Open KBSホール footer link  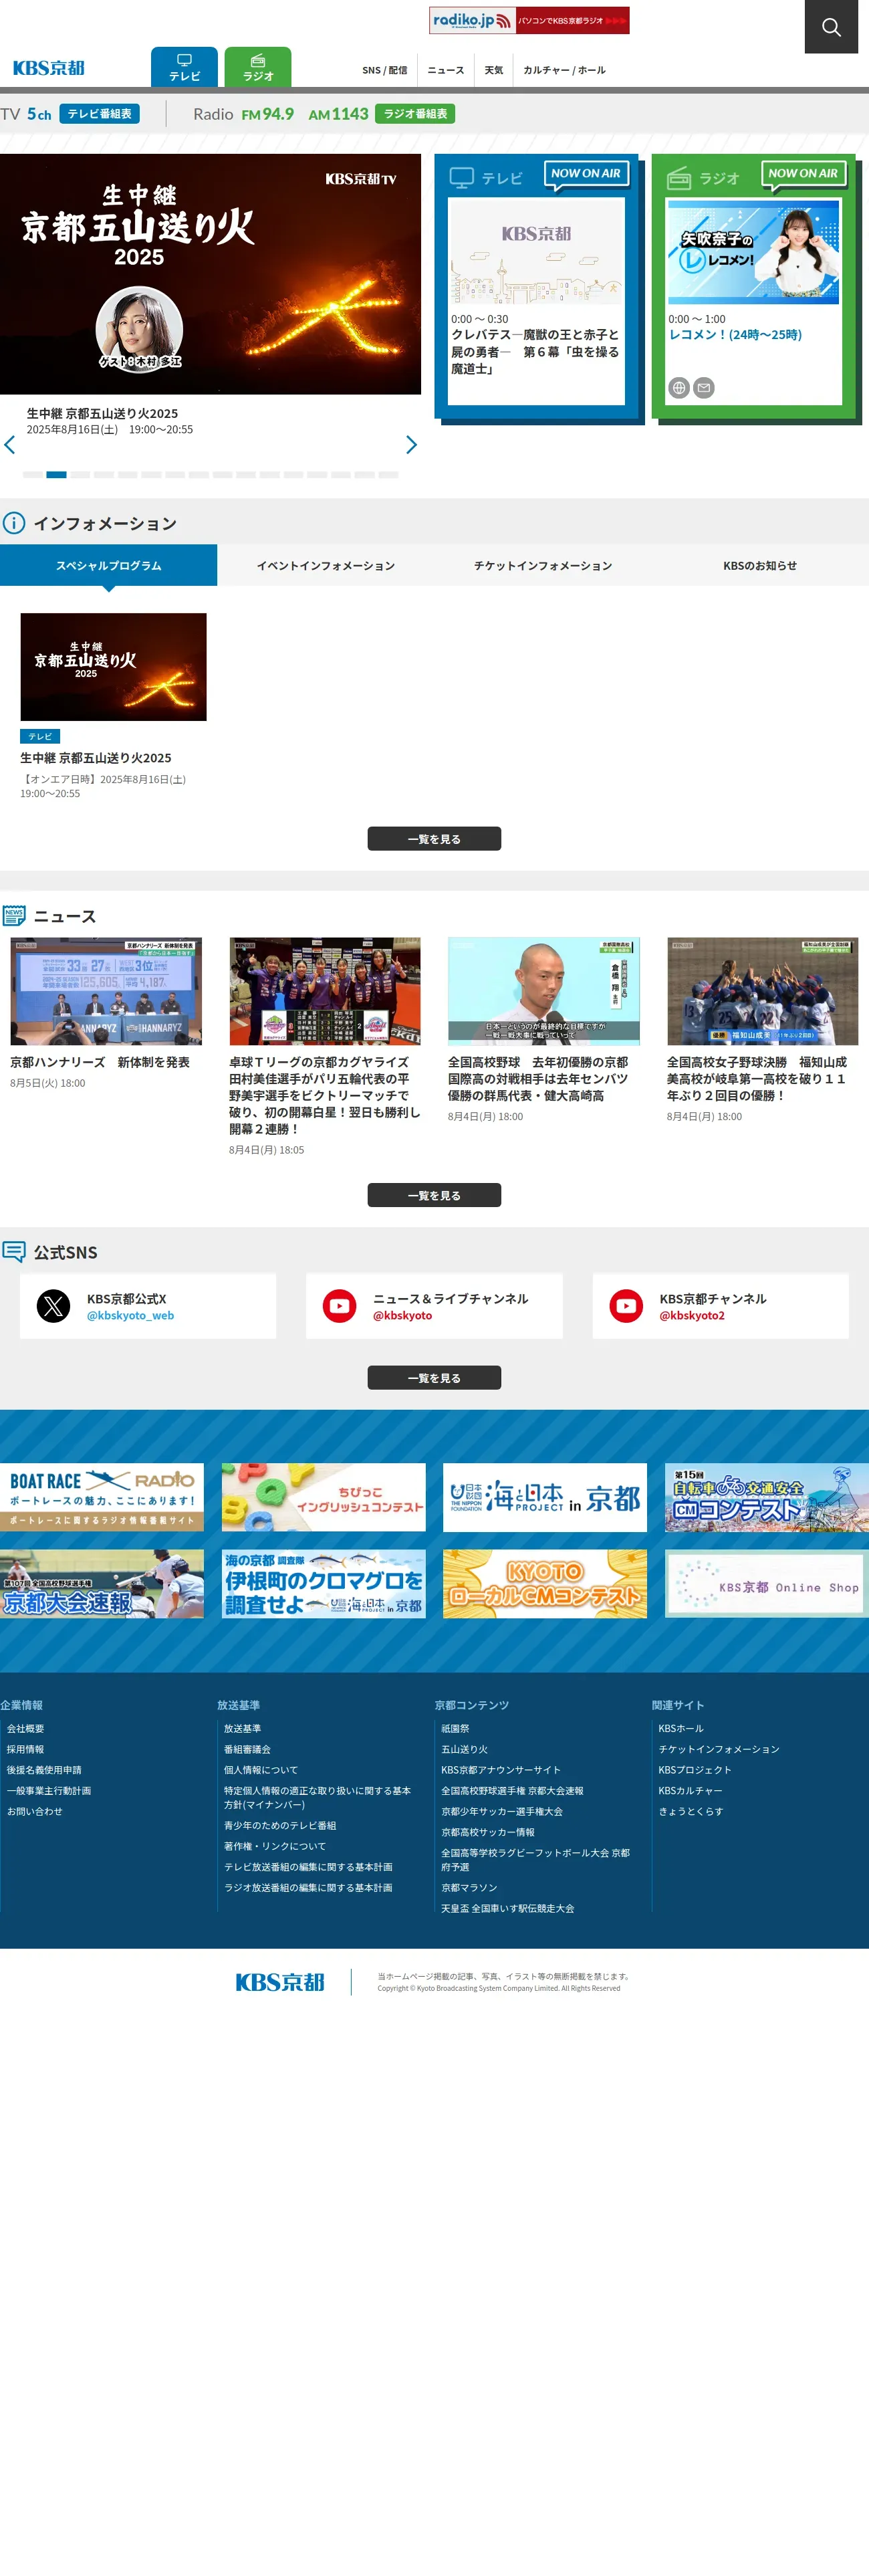(681, 1728)
